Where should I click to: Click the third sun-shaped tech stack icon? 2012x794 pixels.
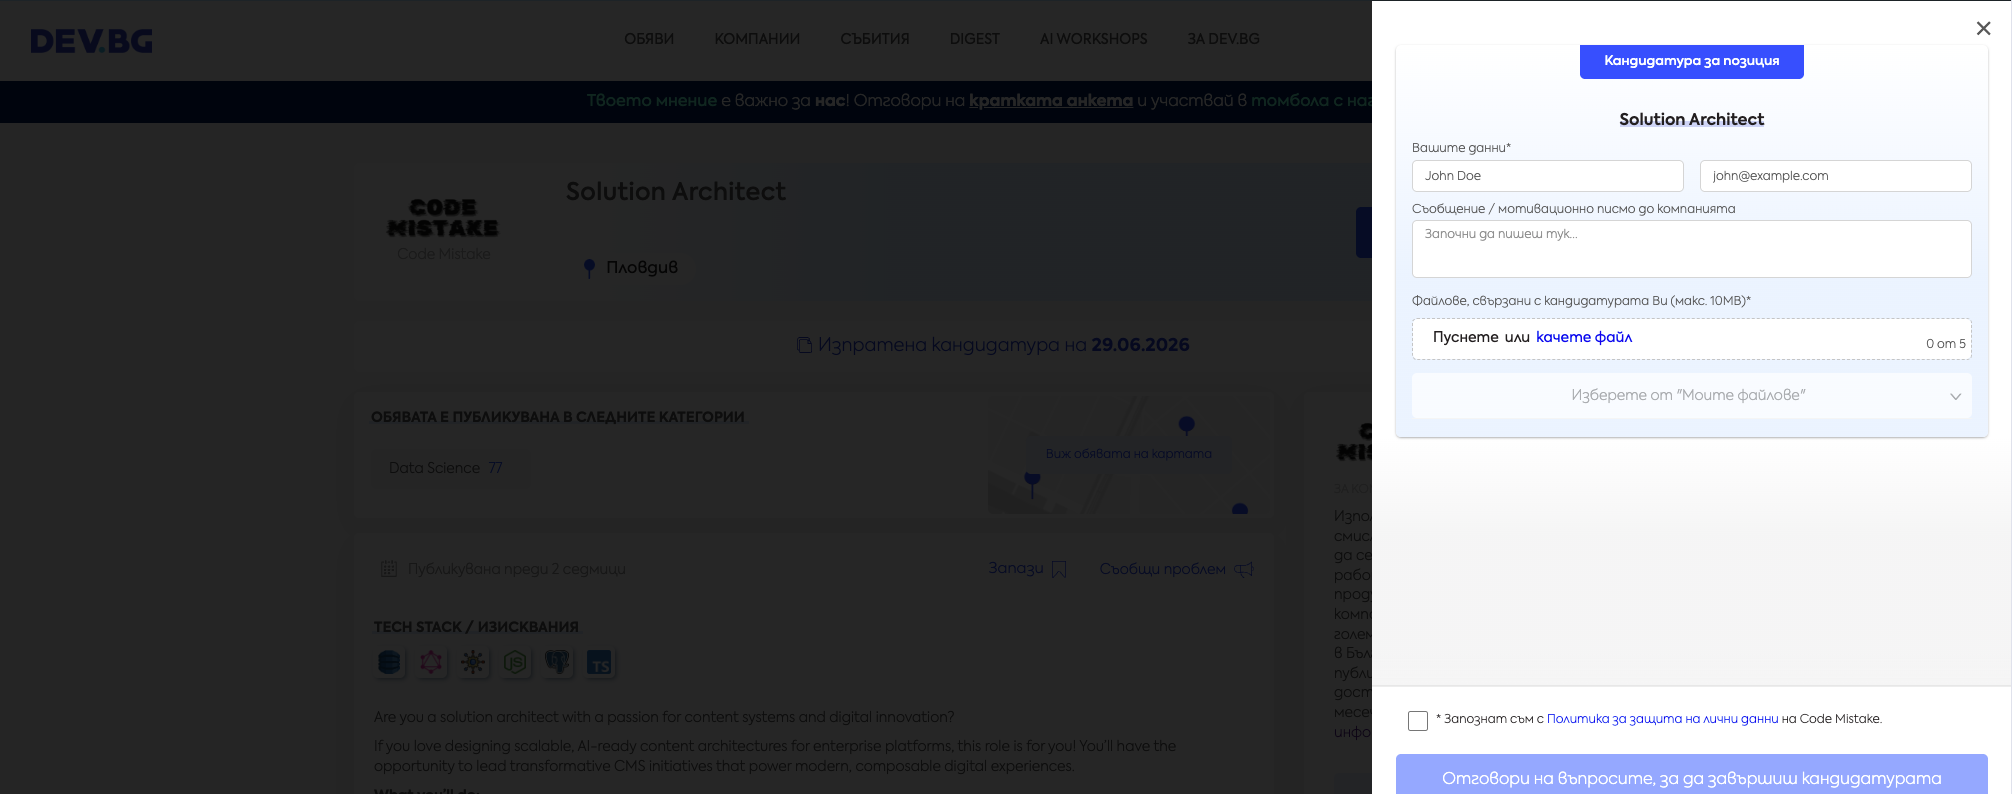tap(473, 662)
